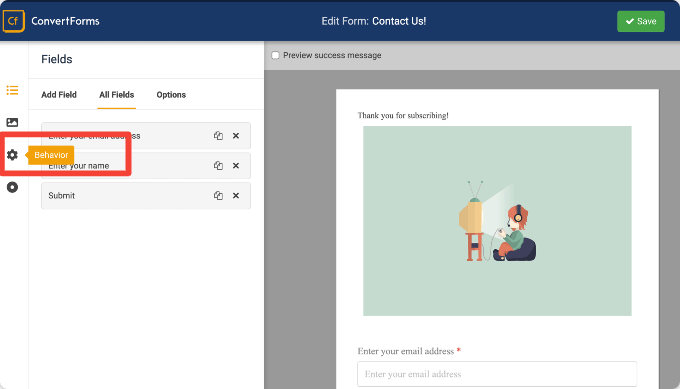Click the gamer illustration image in preview
The width and height of the screenshot is (680, 389).
coord(497,221)
